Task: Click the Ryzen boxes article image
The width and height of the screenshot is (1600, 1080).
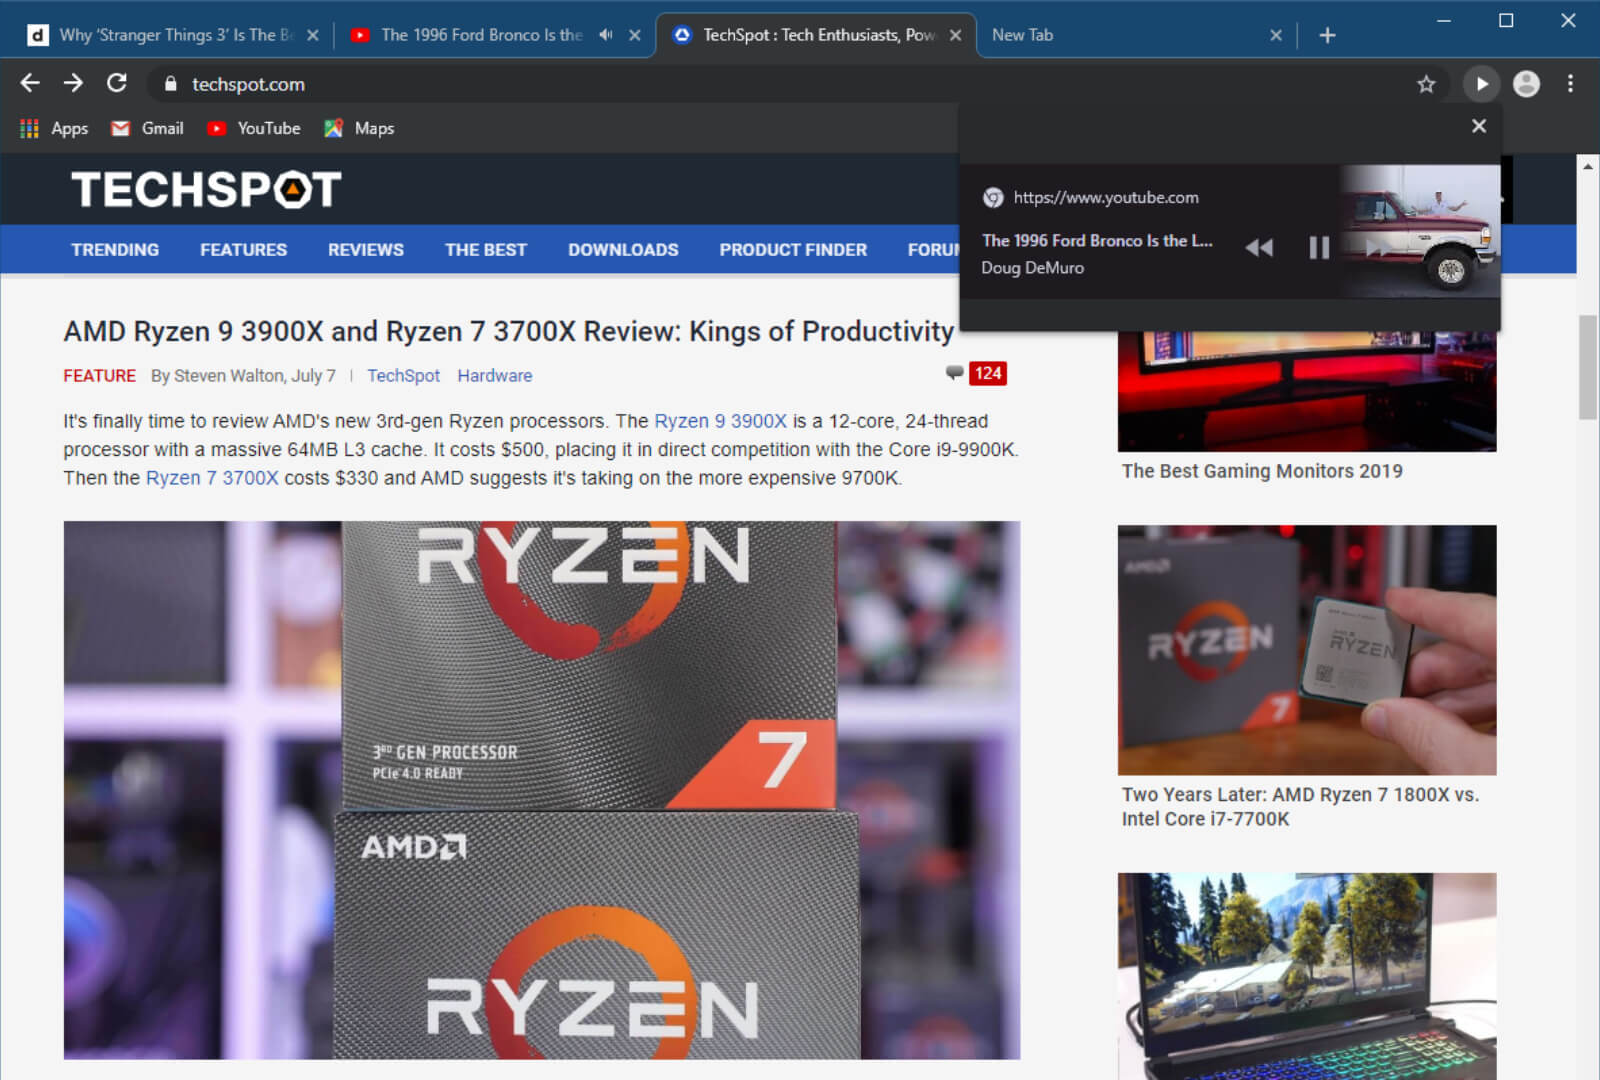Action: (x=542, y=790)
